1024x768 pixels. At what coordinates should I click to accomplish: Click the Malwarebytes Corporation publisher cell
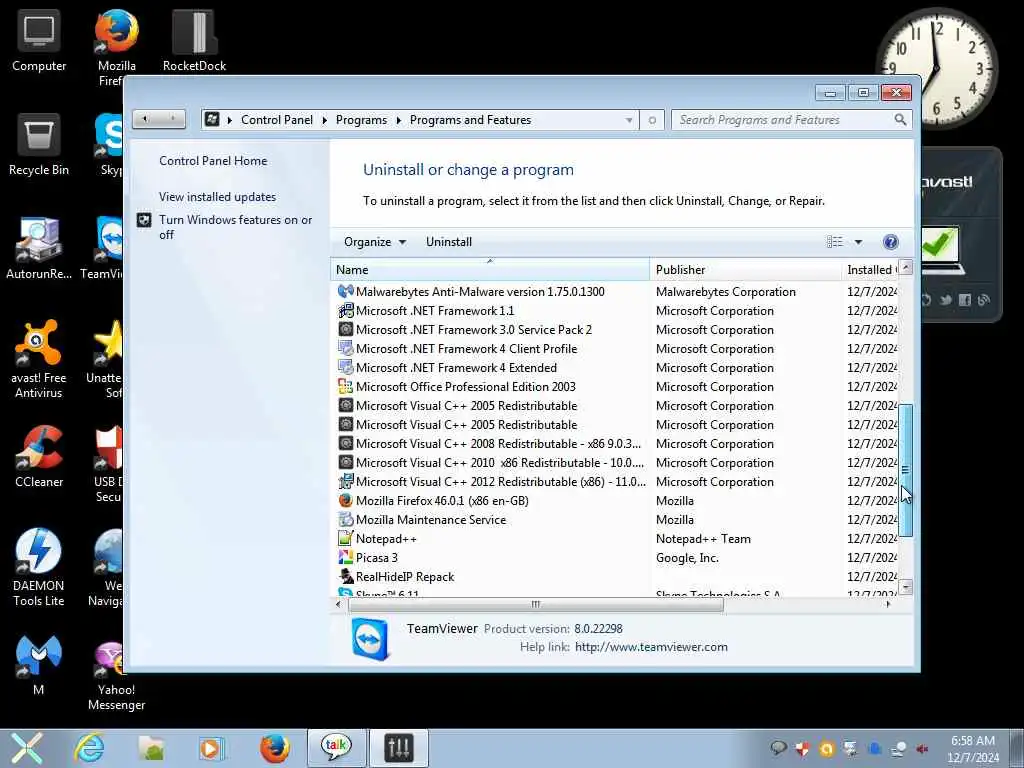(x=726, y=292)
